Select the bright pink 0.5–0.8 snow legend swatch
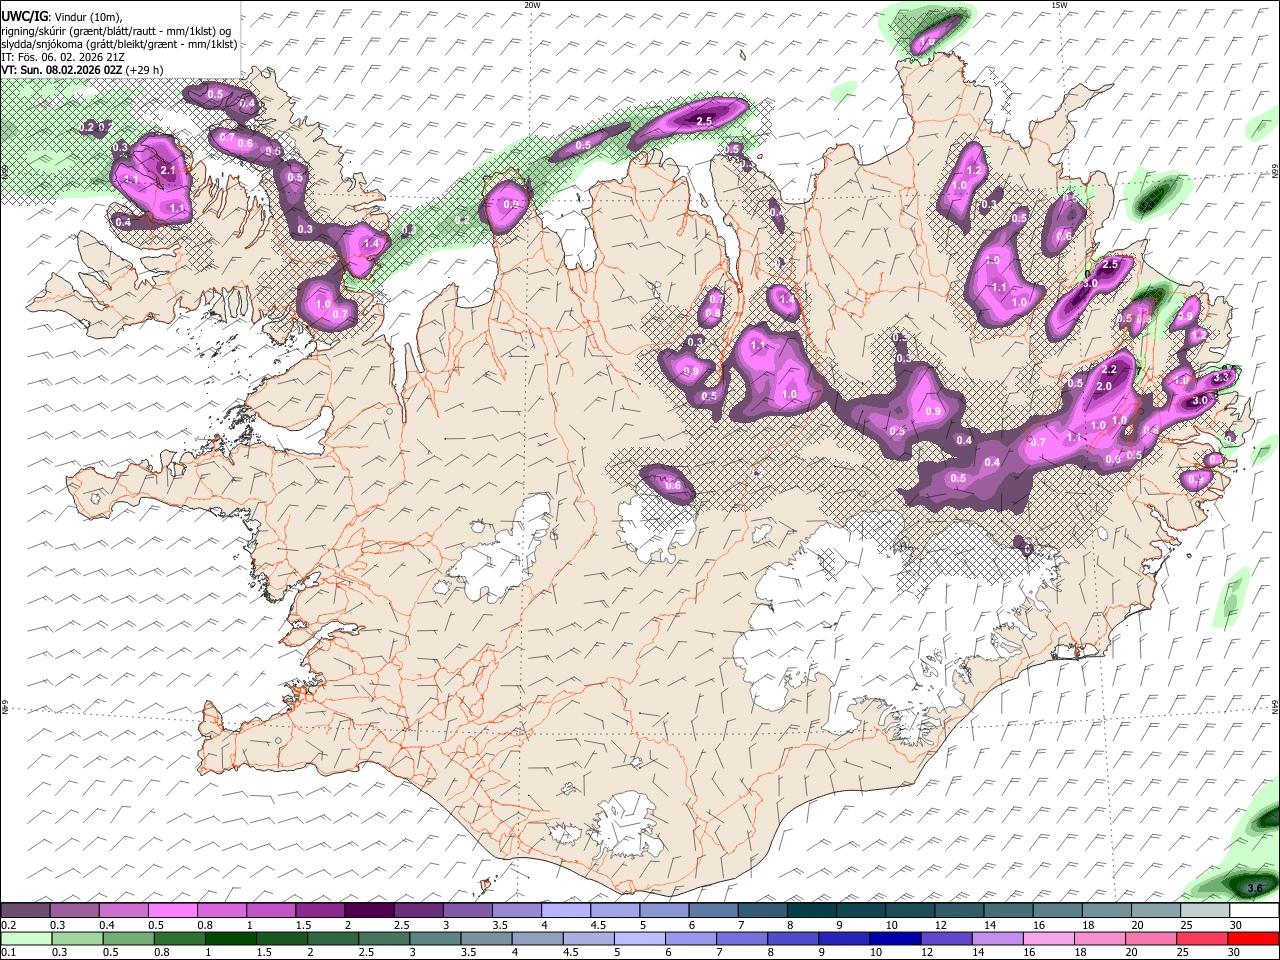The image size is (1280, 960). [x=172, y=911]
